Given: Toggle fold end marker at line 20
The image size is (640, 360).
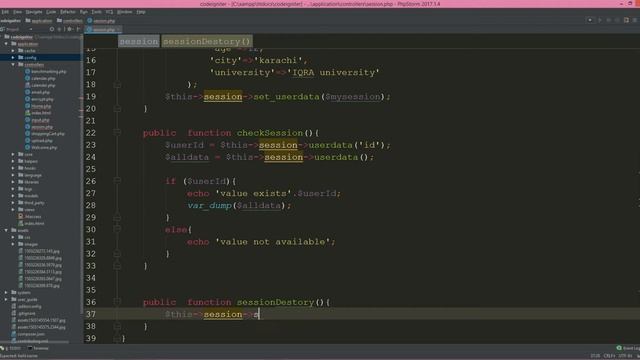Looking at the screenshot, I should [x=117, y=109].
